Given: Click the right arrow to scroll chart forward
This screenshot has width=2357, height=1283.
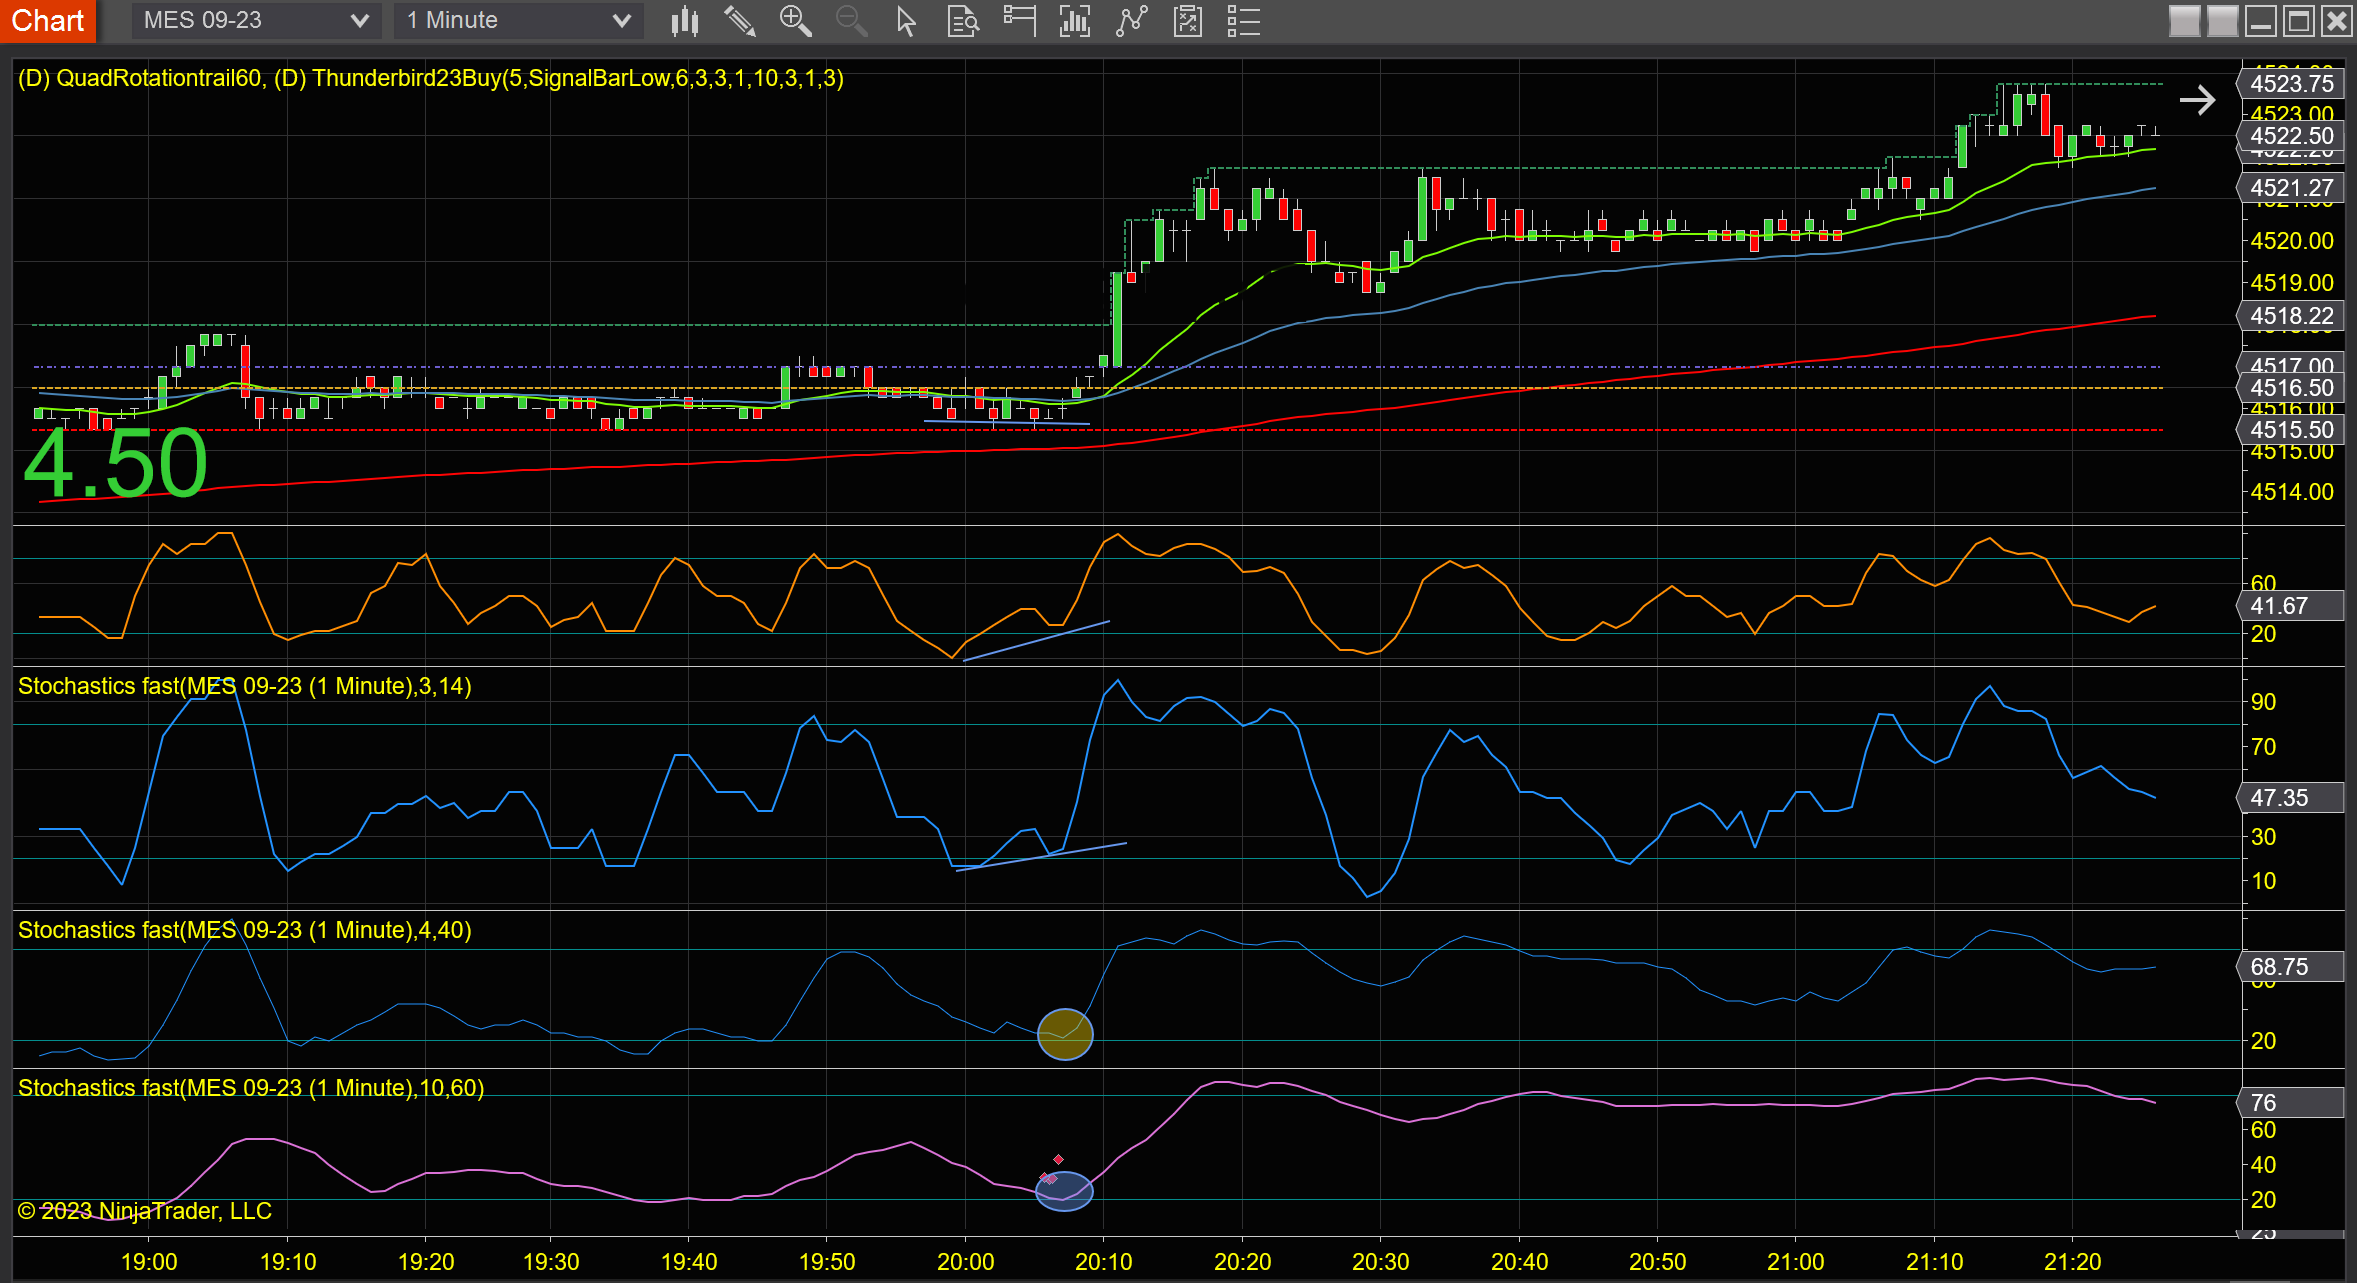Looking at the screenshot, I should [x=2197, y=100].
